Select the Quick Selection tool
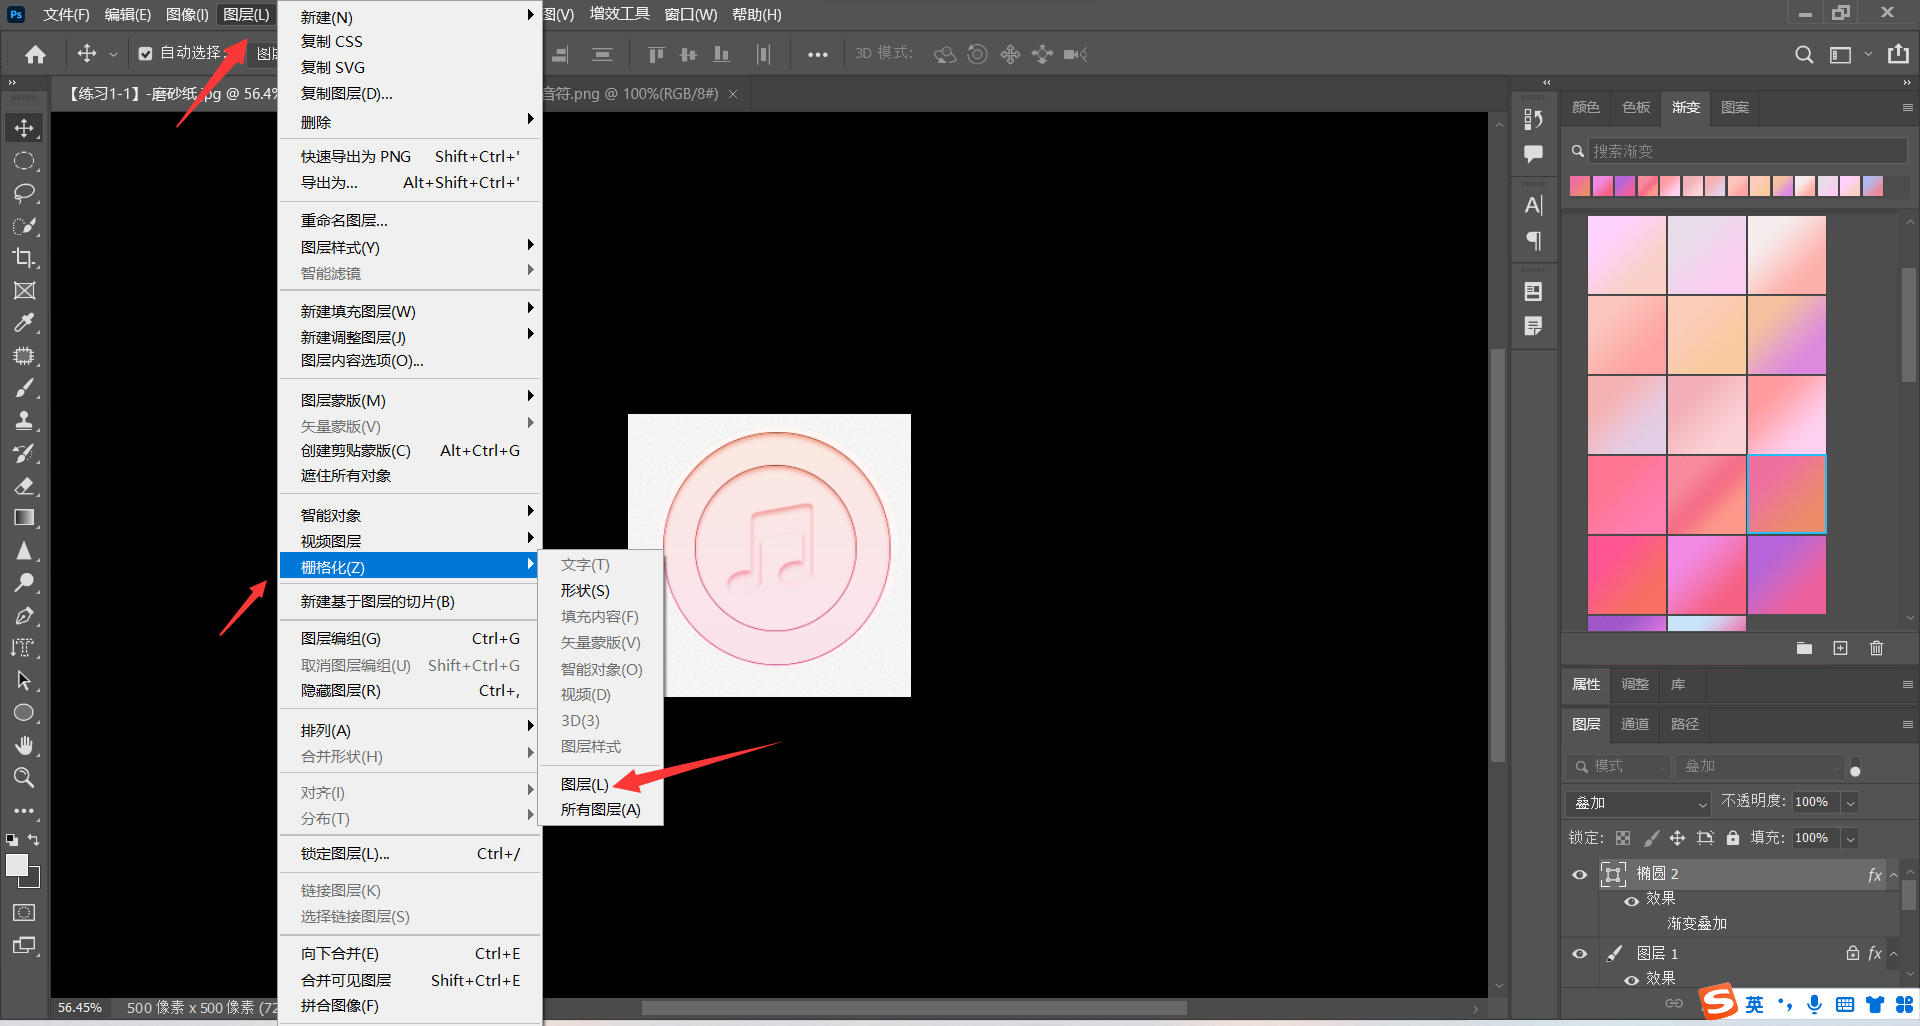 (x=24, y=226)
